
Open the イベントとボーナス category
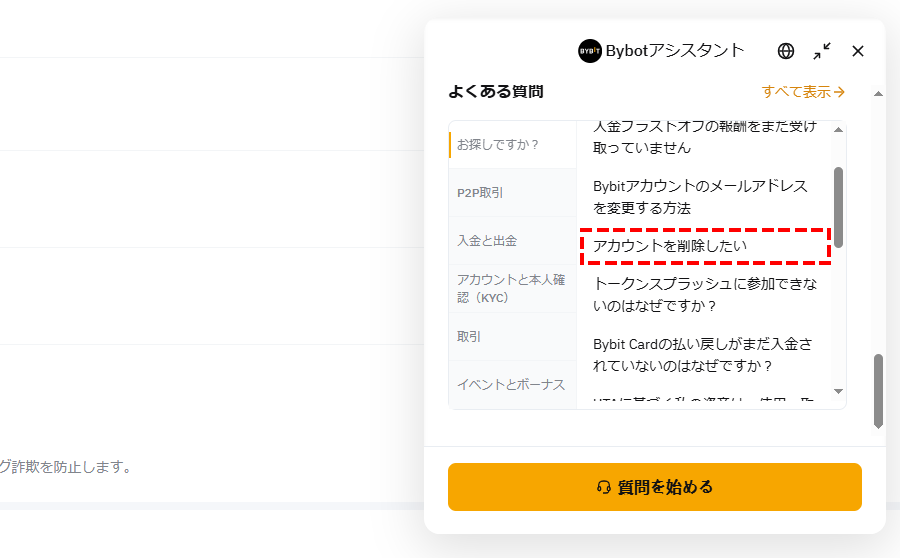click(x=513, y=384)
